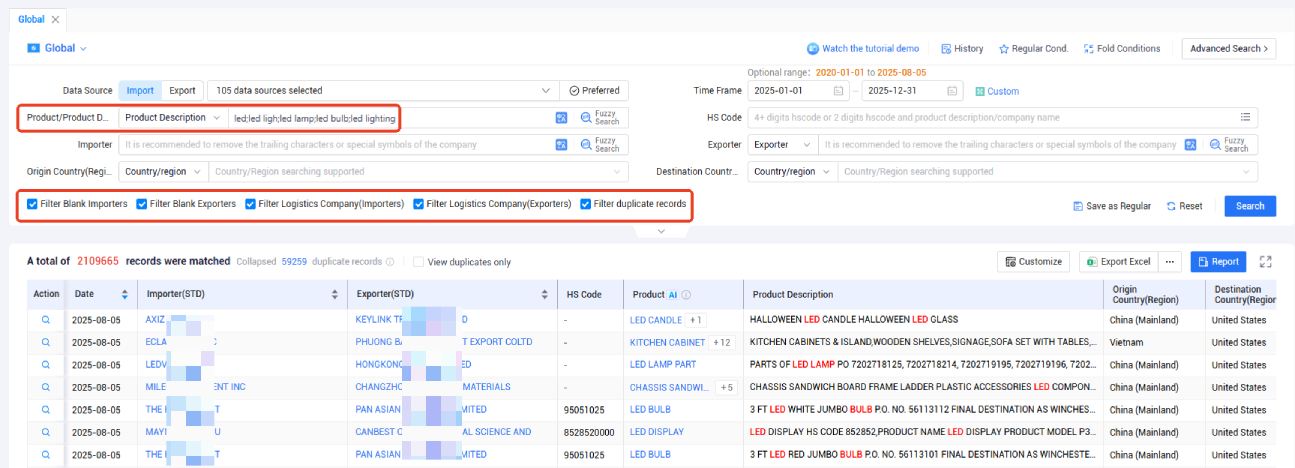The image size is (1295, 468).
Task: Toggle Filter duplicate records checkbox
Action: coord(586,204)
